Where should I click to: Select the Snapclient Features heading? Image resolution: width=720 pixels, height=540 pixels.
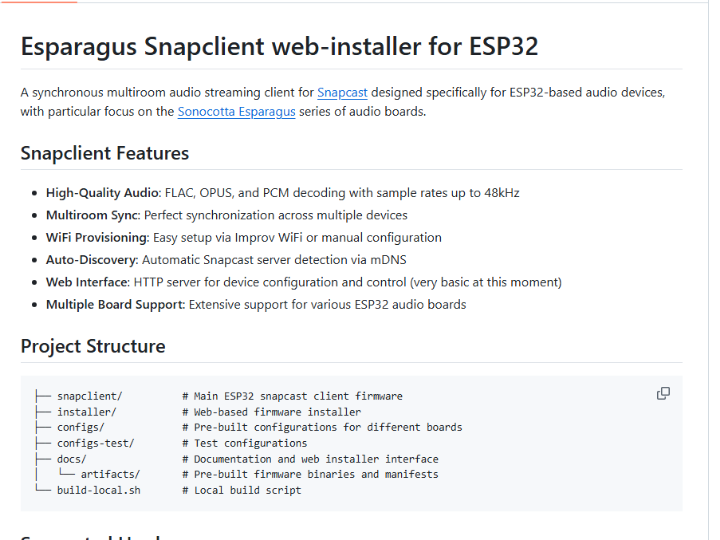[104, 153]
